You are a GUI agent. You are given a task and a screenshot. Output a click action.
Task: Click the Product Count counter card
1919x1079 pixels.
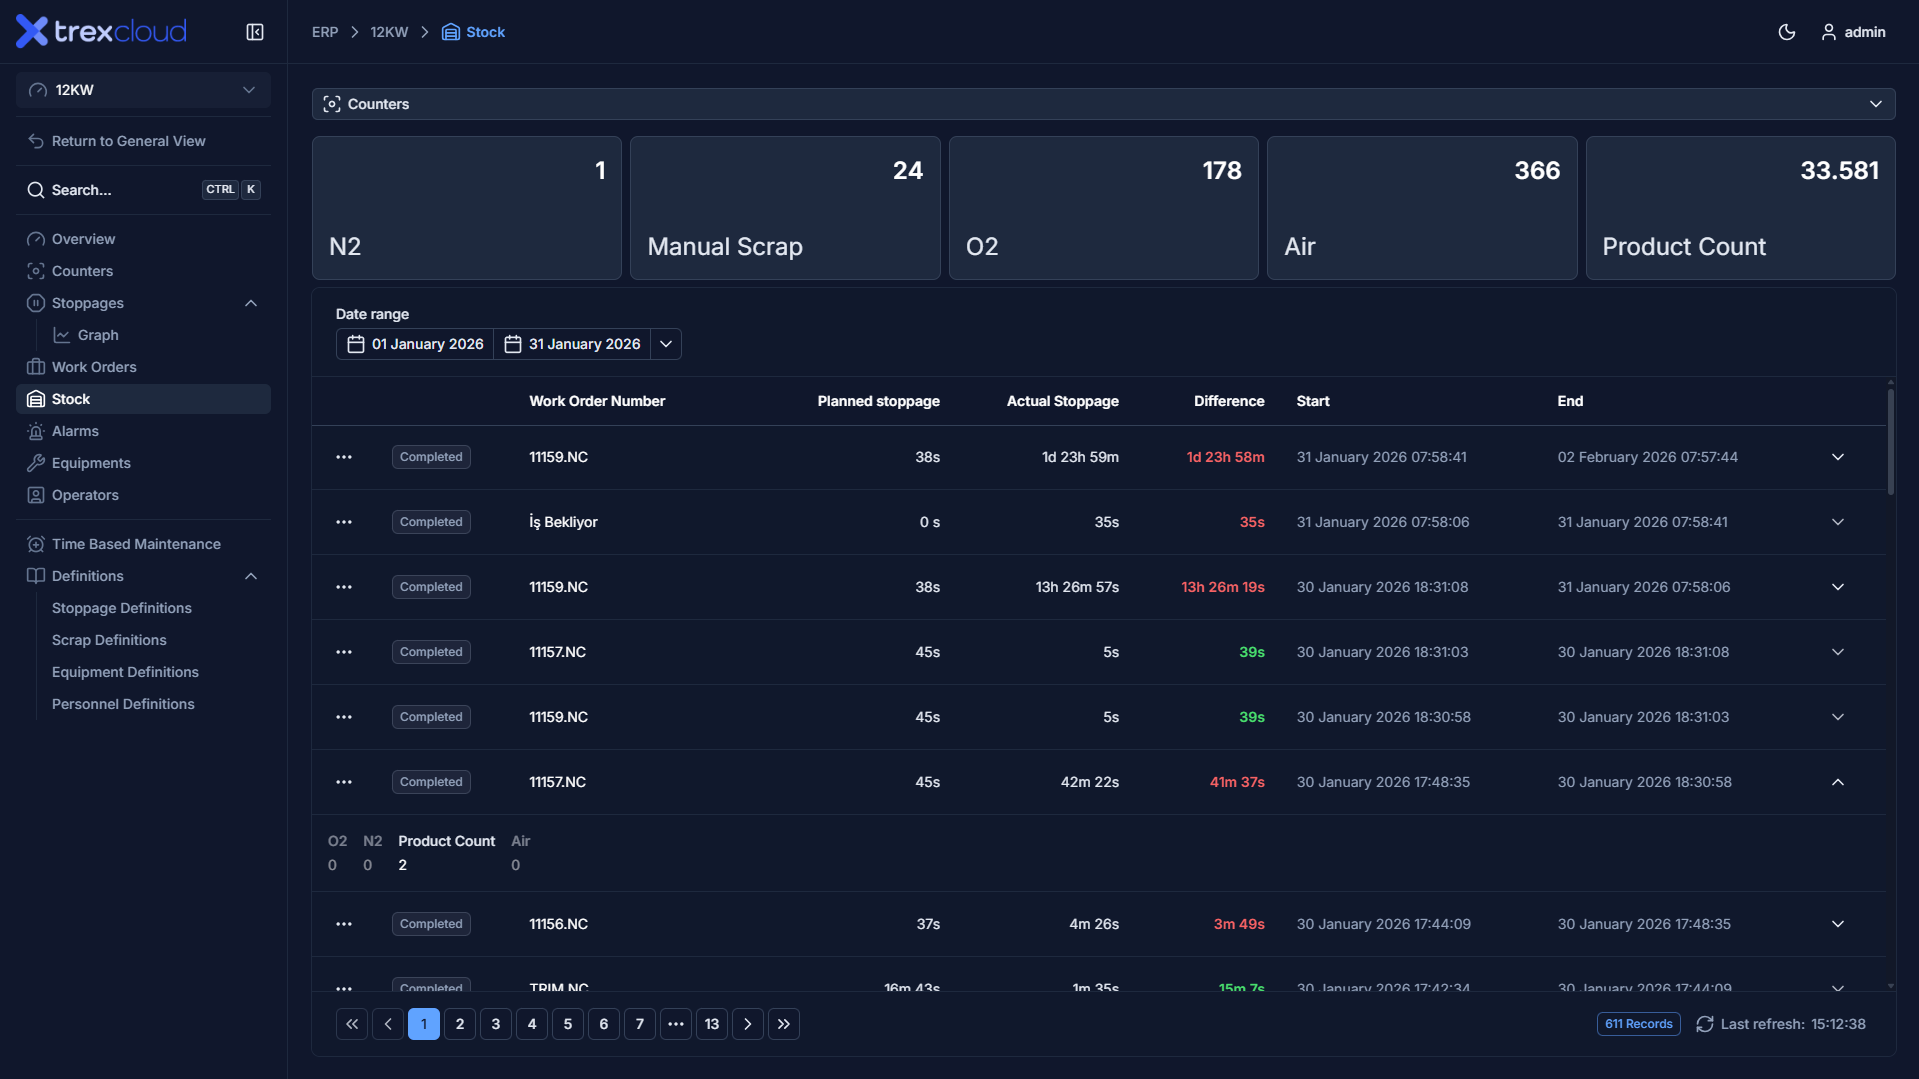tap(1740, 208)
